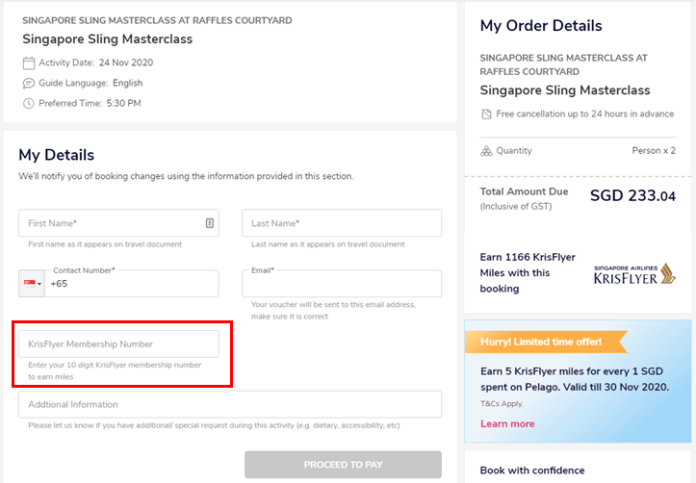Open the Learn more link
Image resolution: width=696 pixels, height=483 pixels.
click(507, 424)
